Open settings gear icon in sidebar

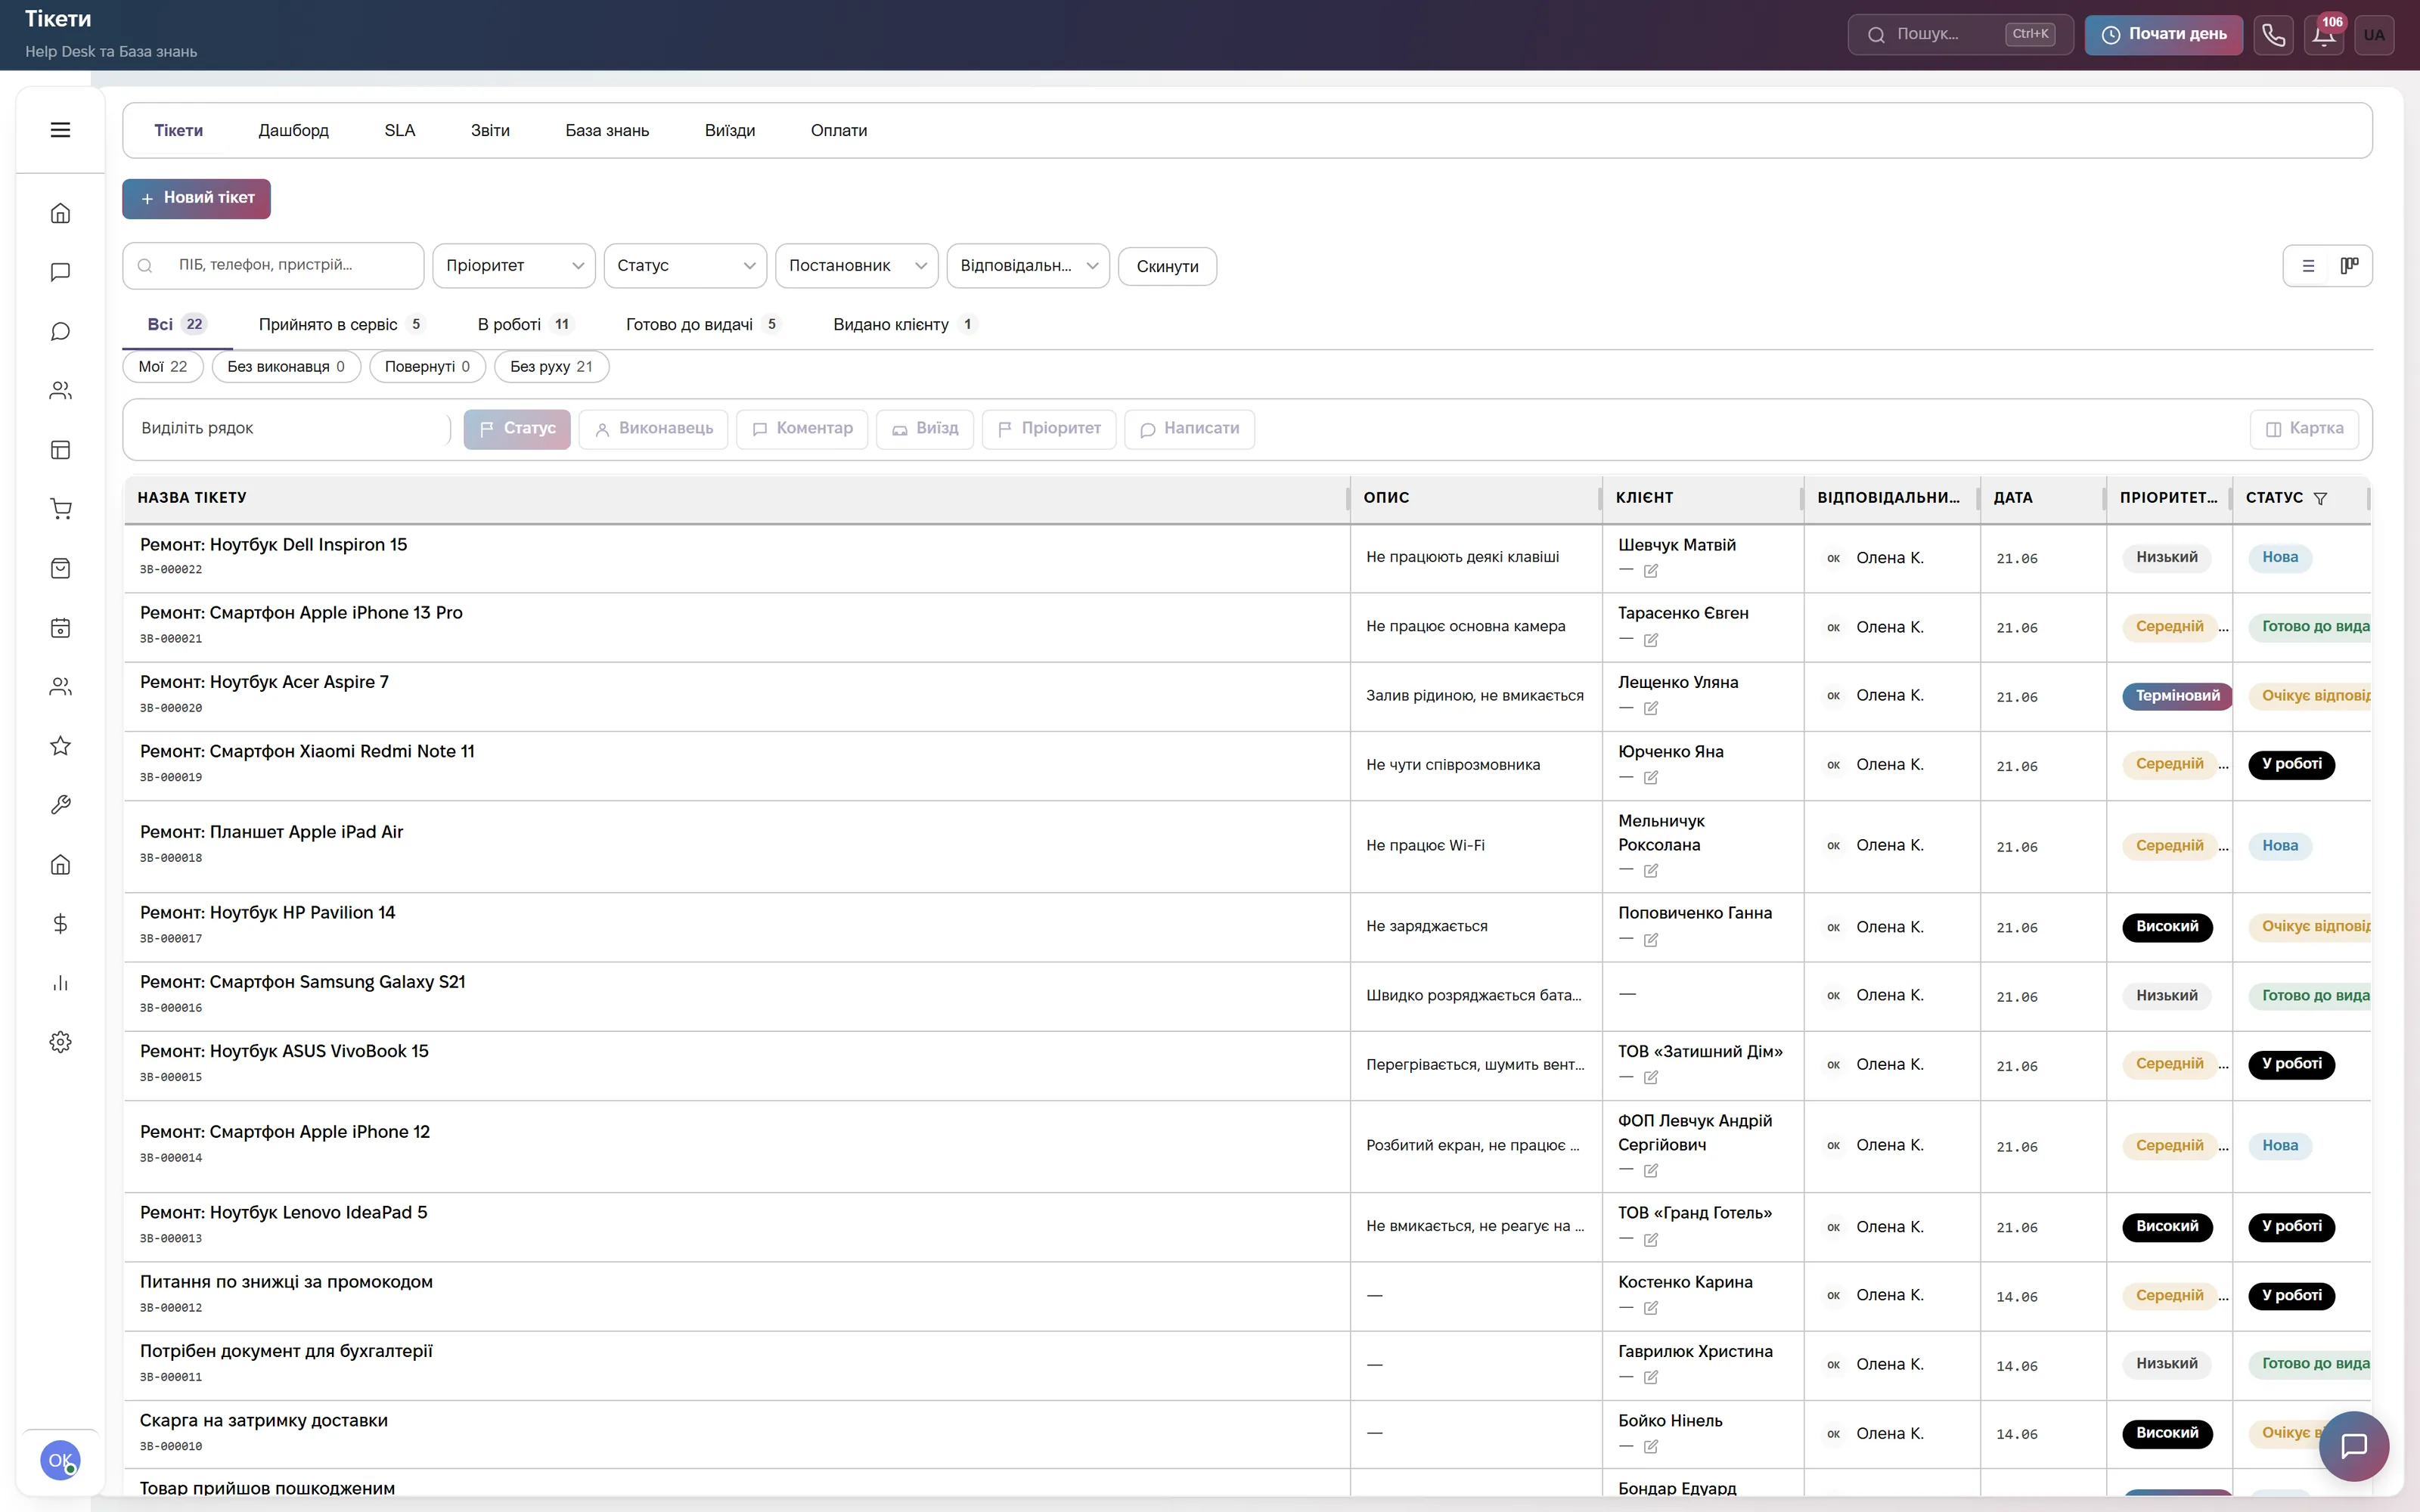60,1042
